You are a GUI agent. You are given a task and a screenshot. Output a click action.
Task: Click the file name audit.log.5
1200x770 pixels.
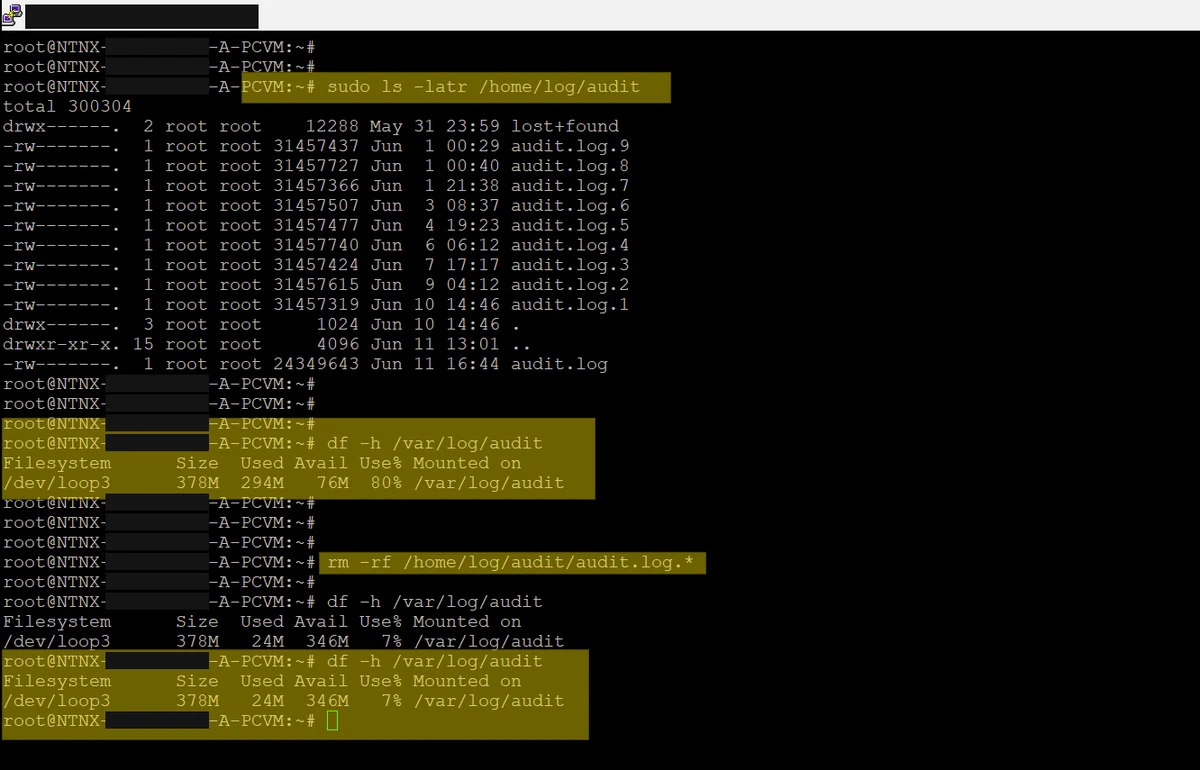[570, 225]
